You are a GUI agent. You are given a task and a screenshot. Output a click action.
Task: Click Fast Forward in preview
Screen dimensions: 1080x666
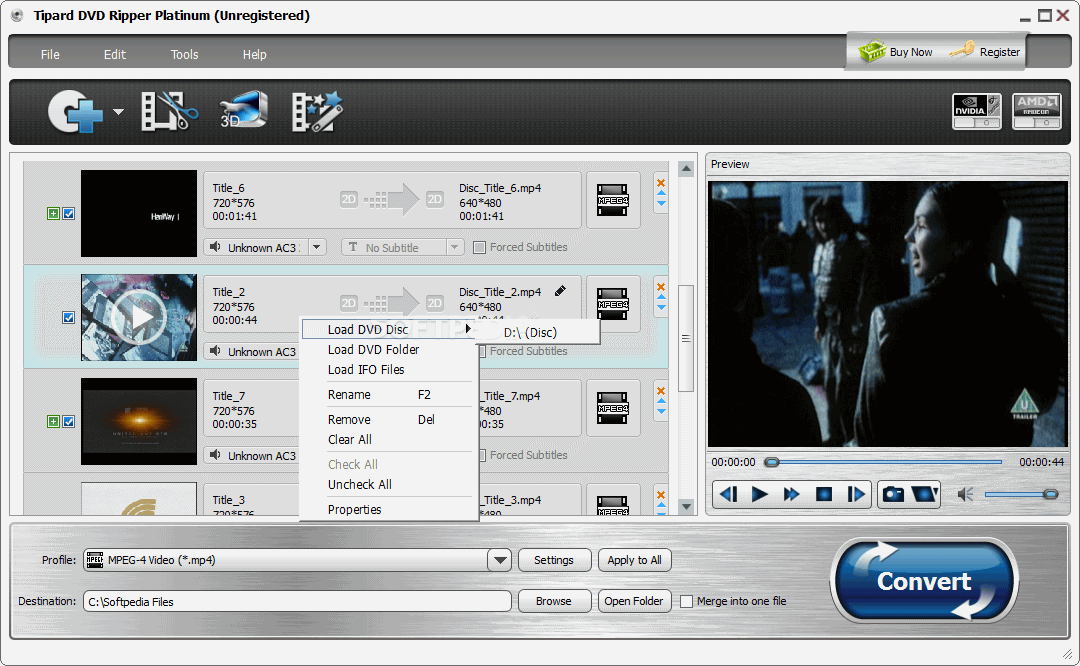pyautogui.click(x=791, y=494)
